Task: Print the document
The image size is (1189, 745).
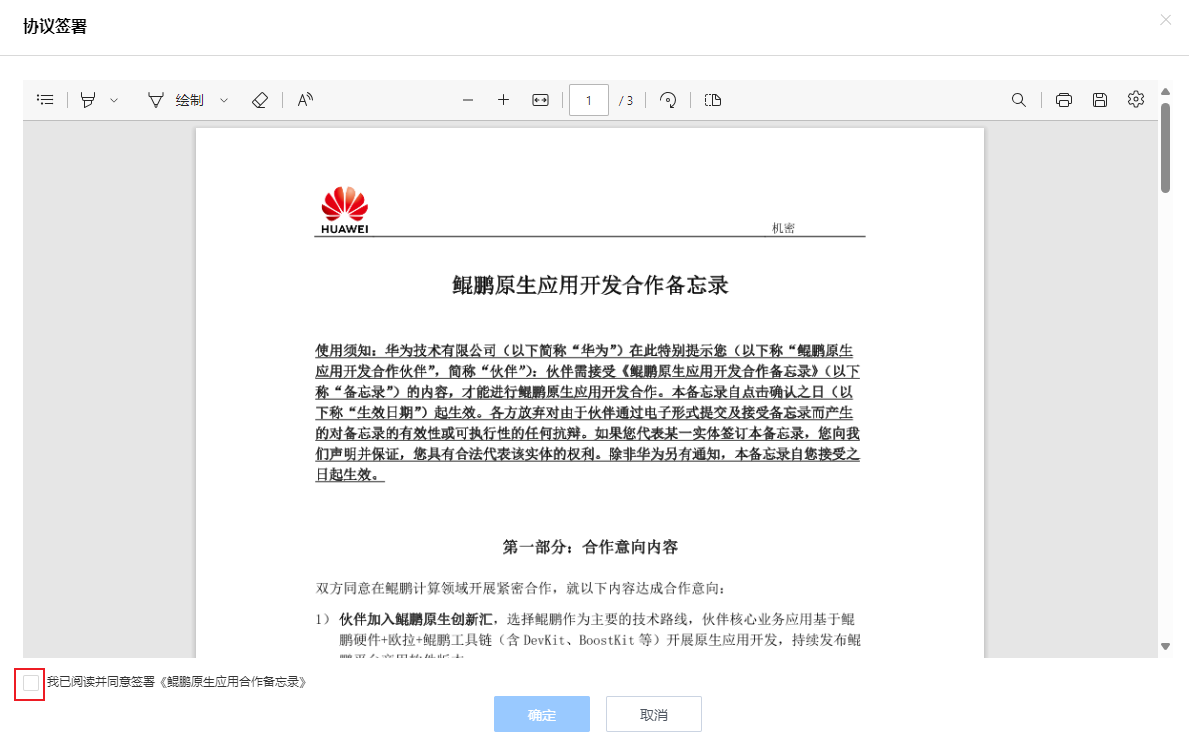Action: [x=1064, y=100]
